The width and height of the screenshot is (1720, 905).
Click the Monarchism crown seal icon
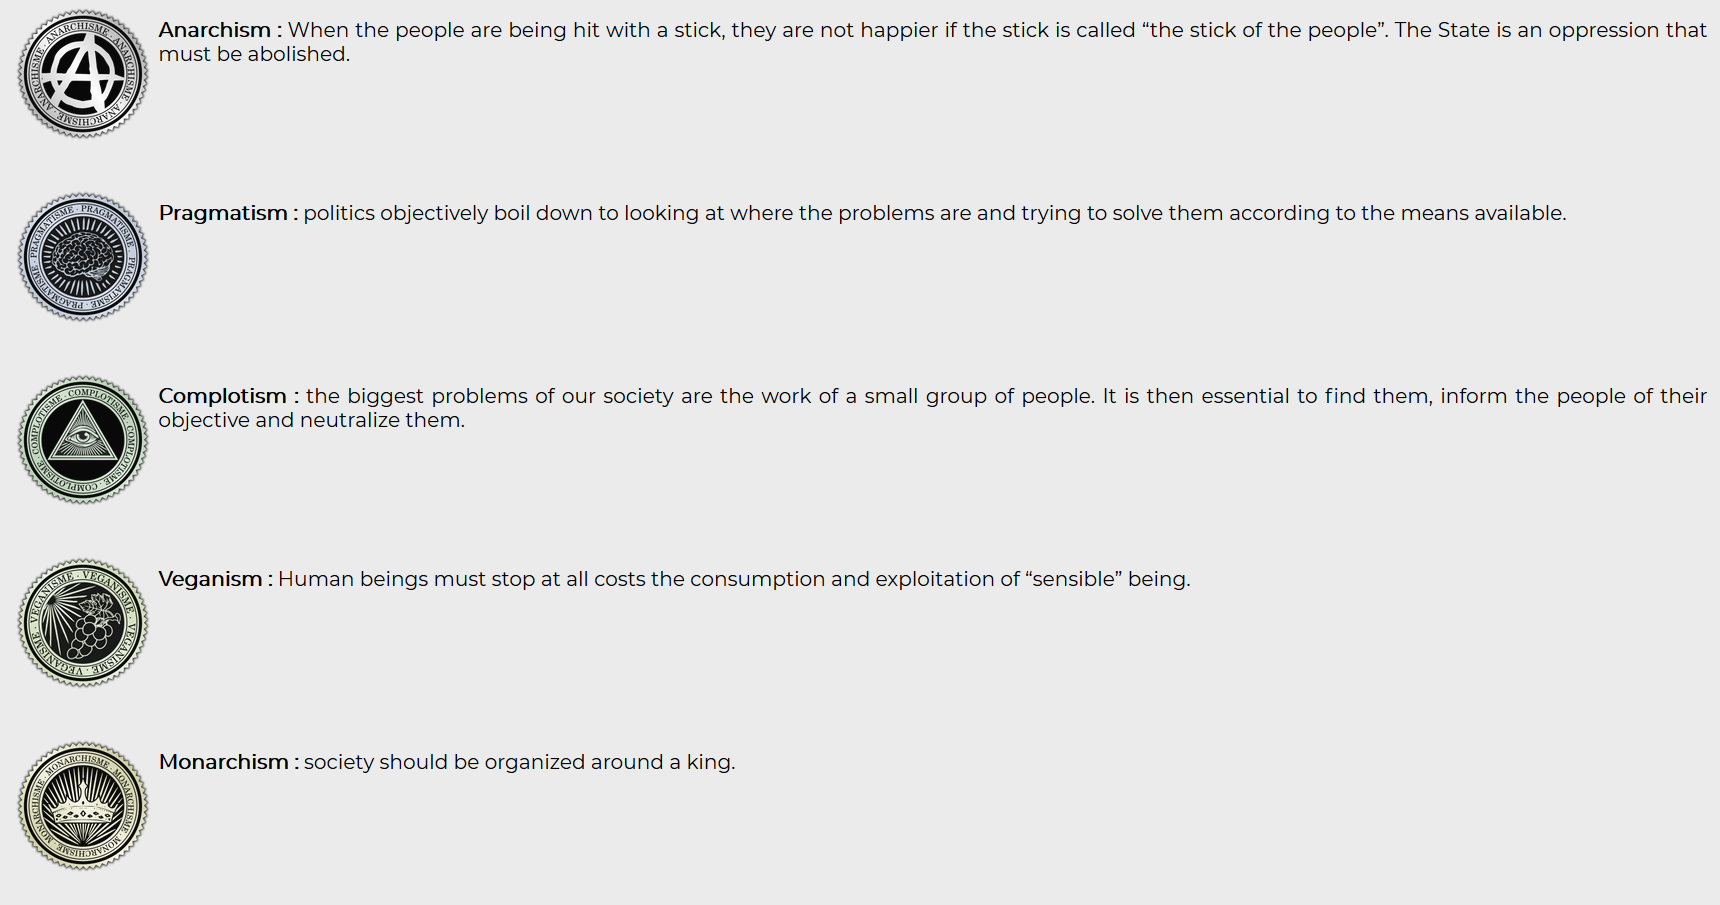(83, 806)
